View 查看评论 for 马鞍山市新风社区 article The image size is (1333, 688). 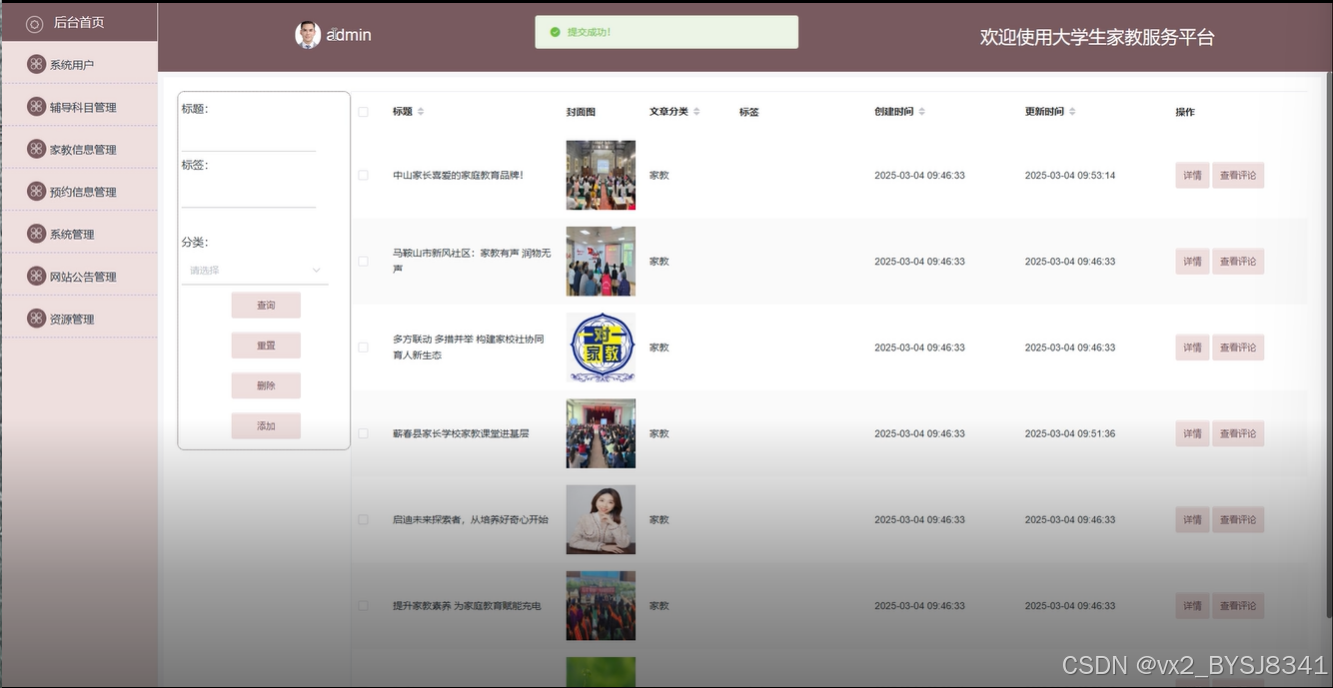1238,261
